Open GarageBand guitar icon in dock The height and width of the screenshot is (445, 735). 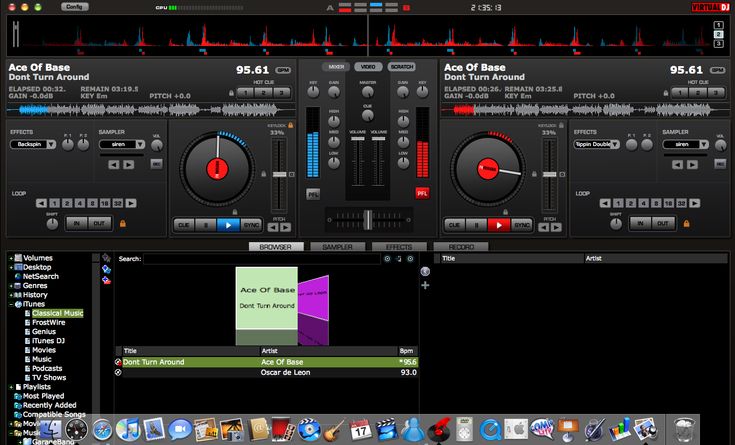point(334,430)
